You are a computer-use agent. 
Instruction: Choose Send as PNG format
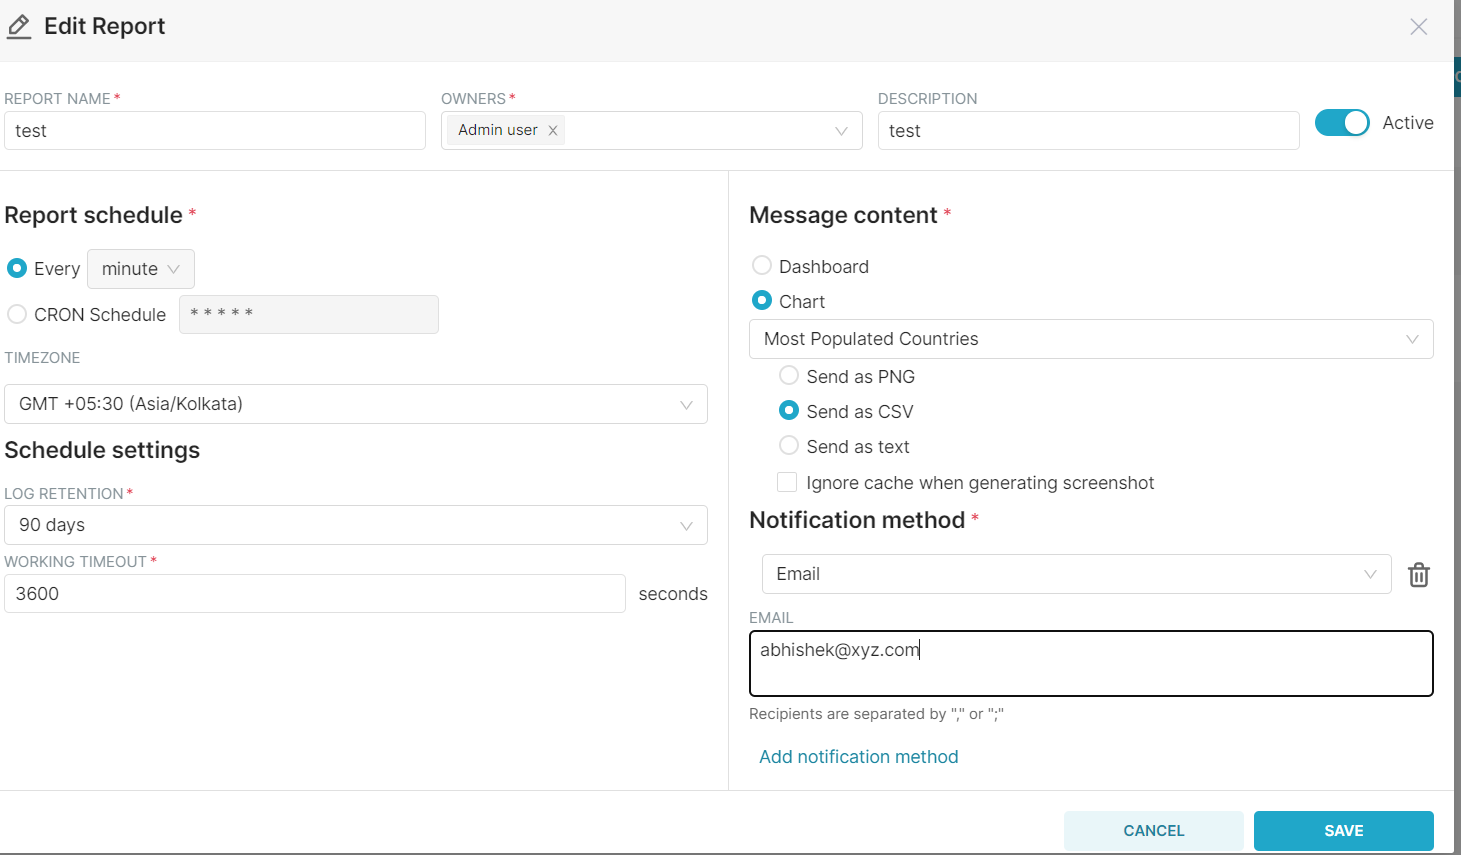[788, 376]
